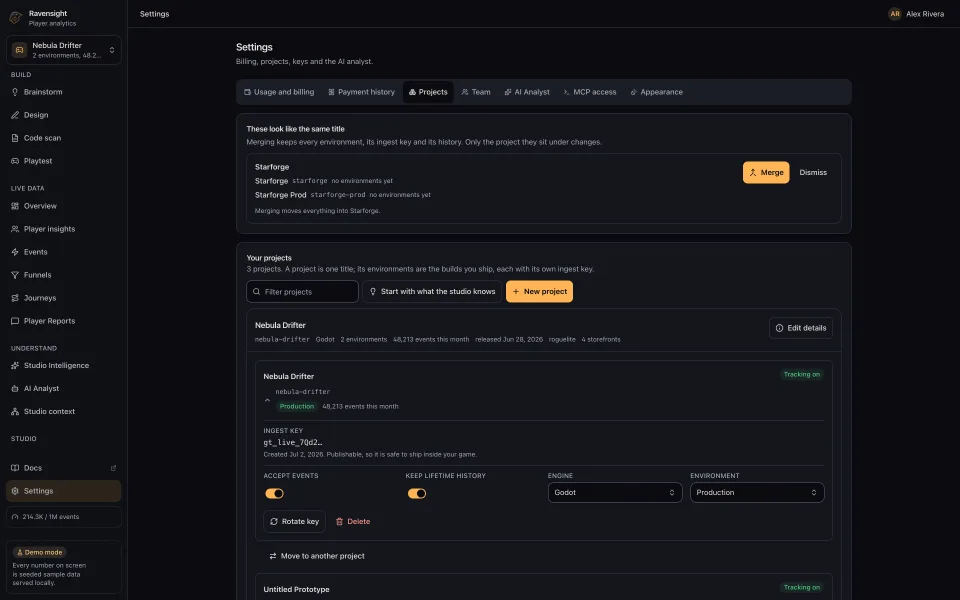This screenshot has width=960, height=600.
Task: Switch to the MCP access tab
Action: click(x=590, y=92)
